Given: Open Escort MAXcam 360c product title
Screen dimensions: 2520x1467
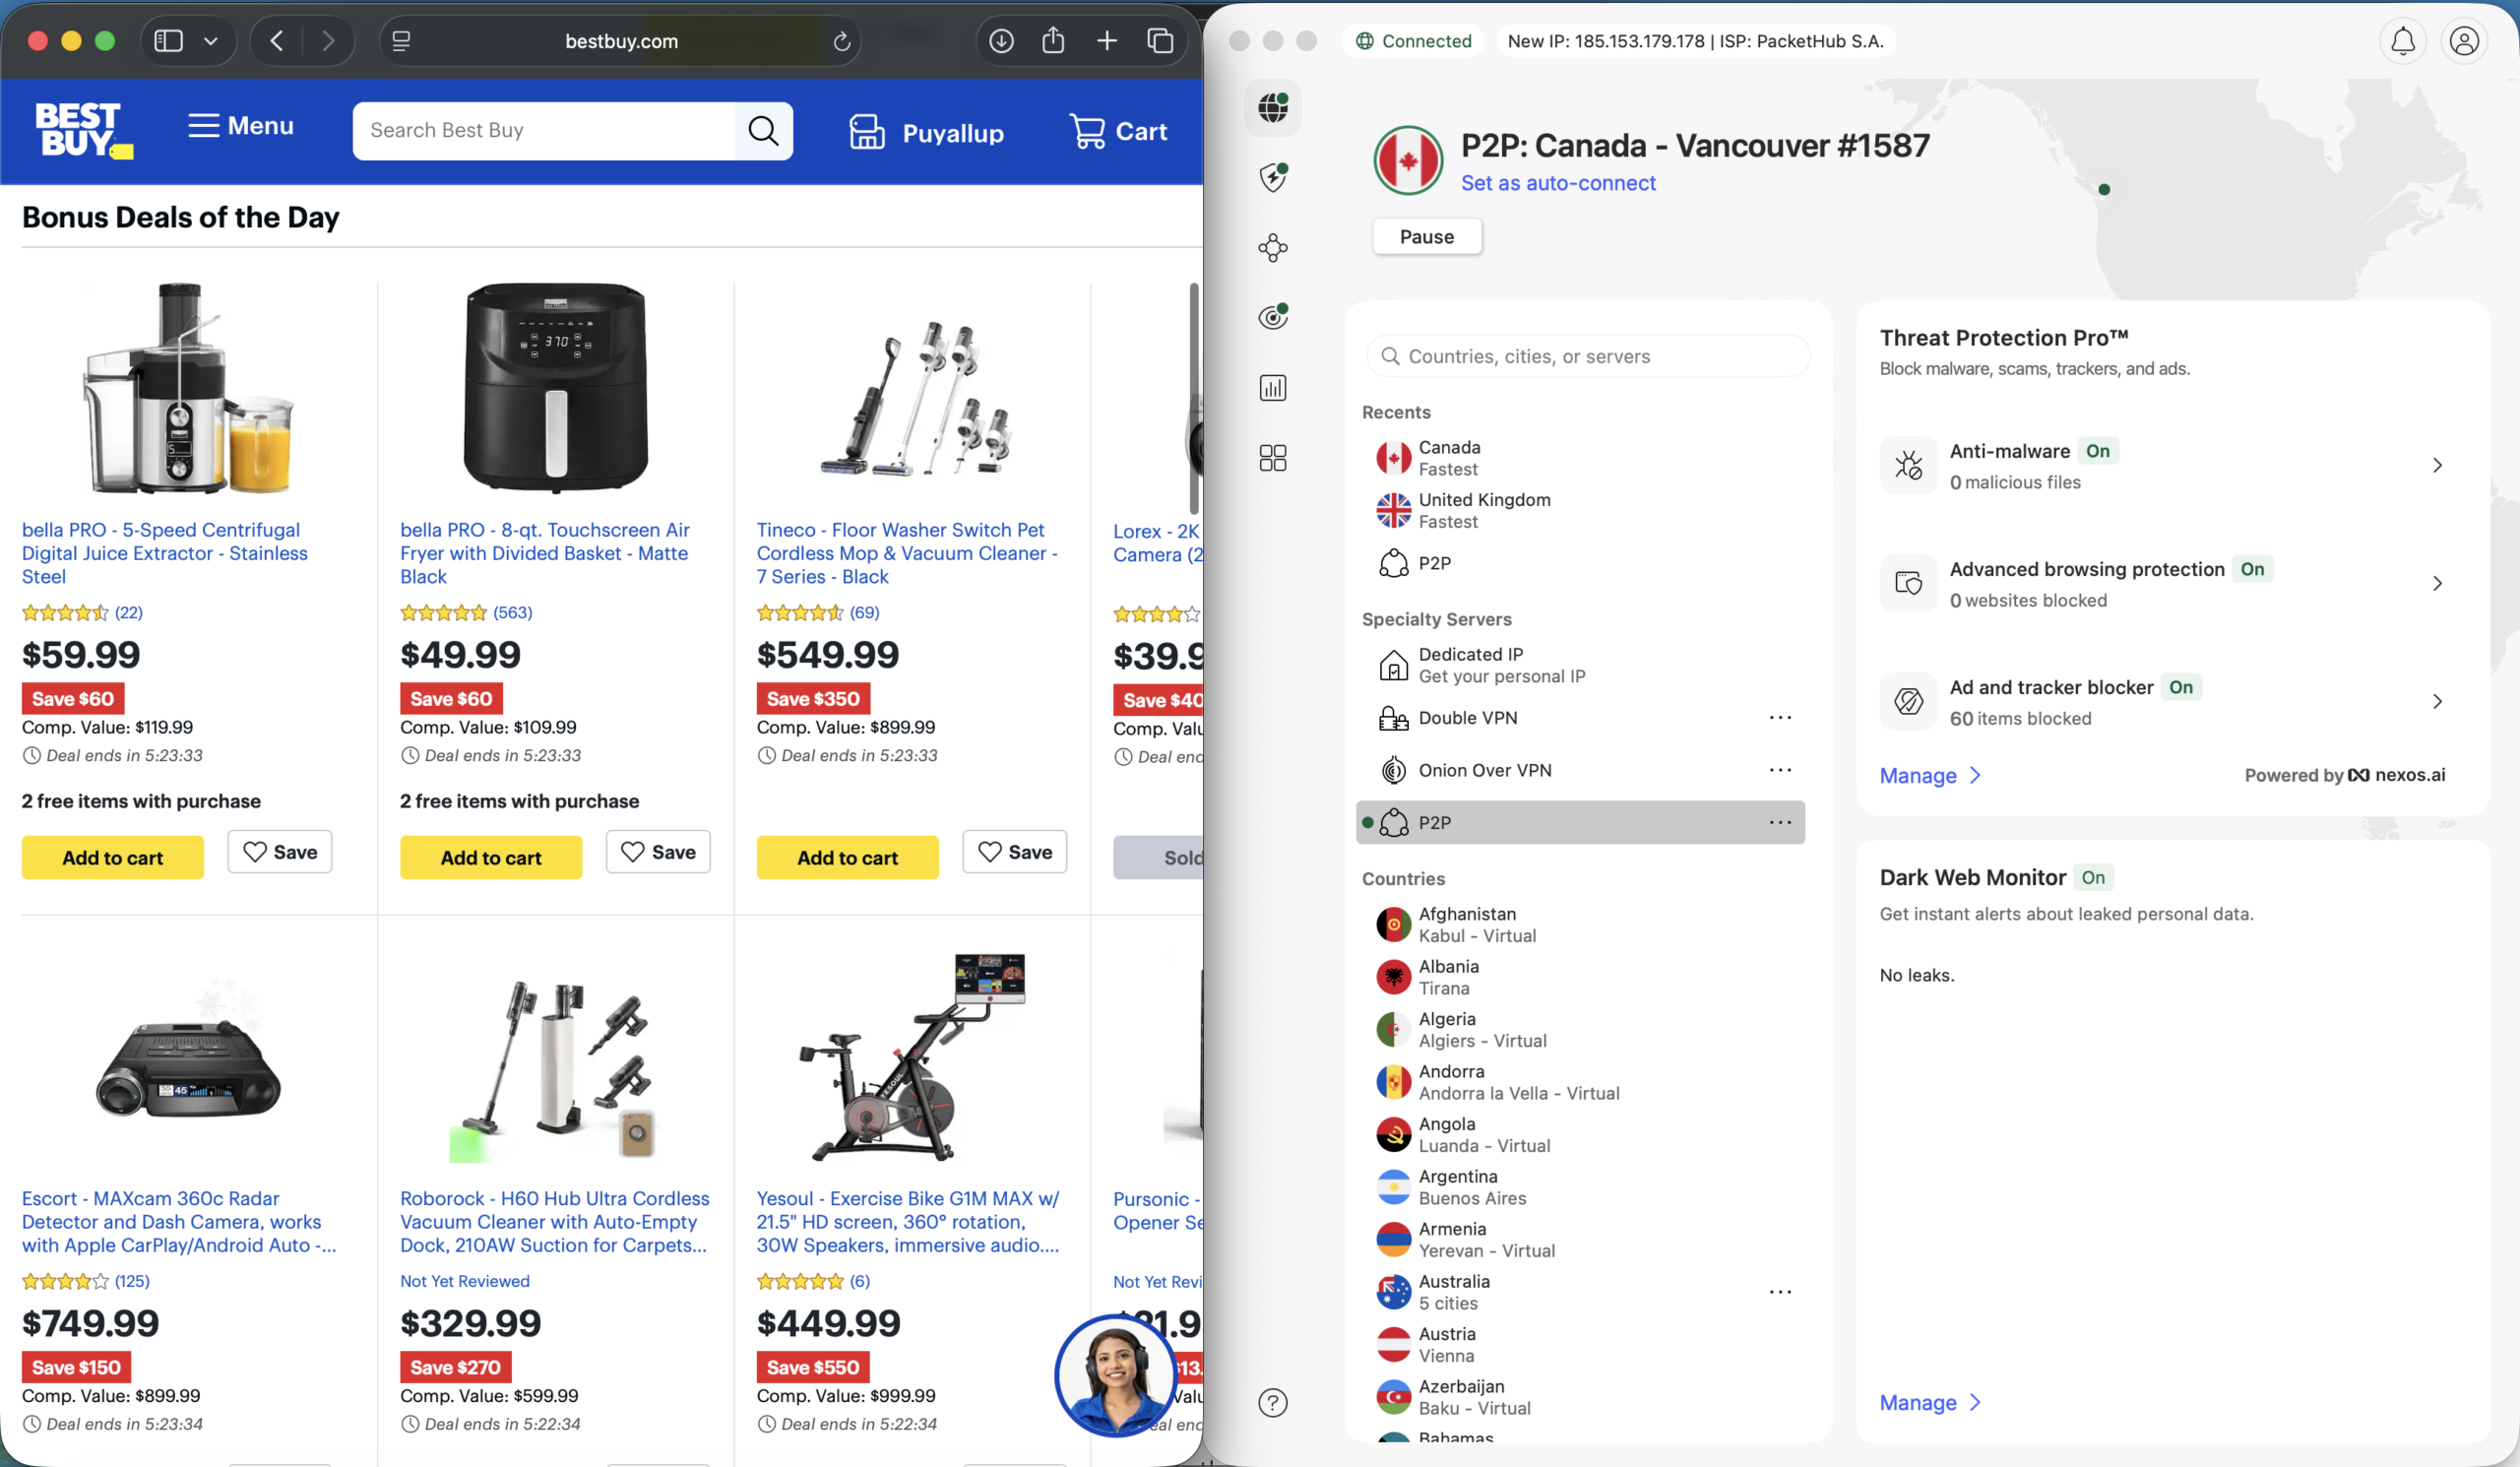Looking at the screenshot, I should coord(179,1221).
